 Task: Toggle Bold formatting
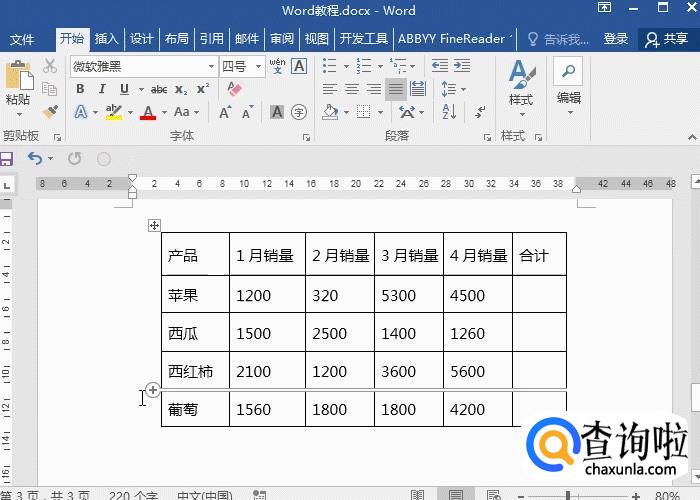coord(79,89)
